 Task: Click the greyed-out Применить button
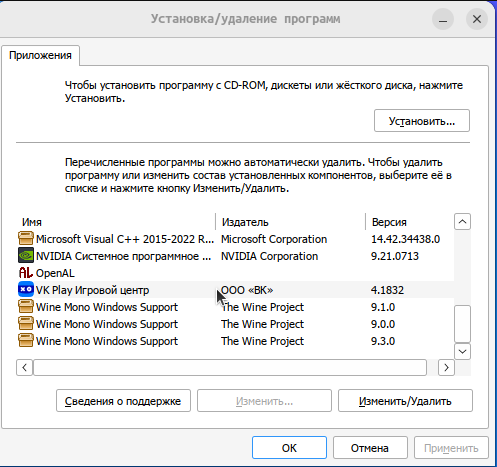pyautogui.click(x=451, y=448)
